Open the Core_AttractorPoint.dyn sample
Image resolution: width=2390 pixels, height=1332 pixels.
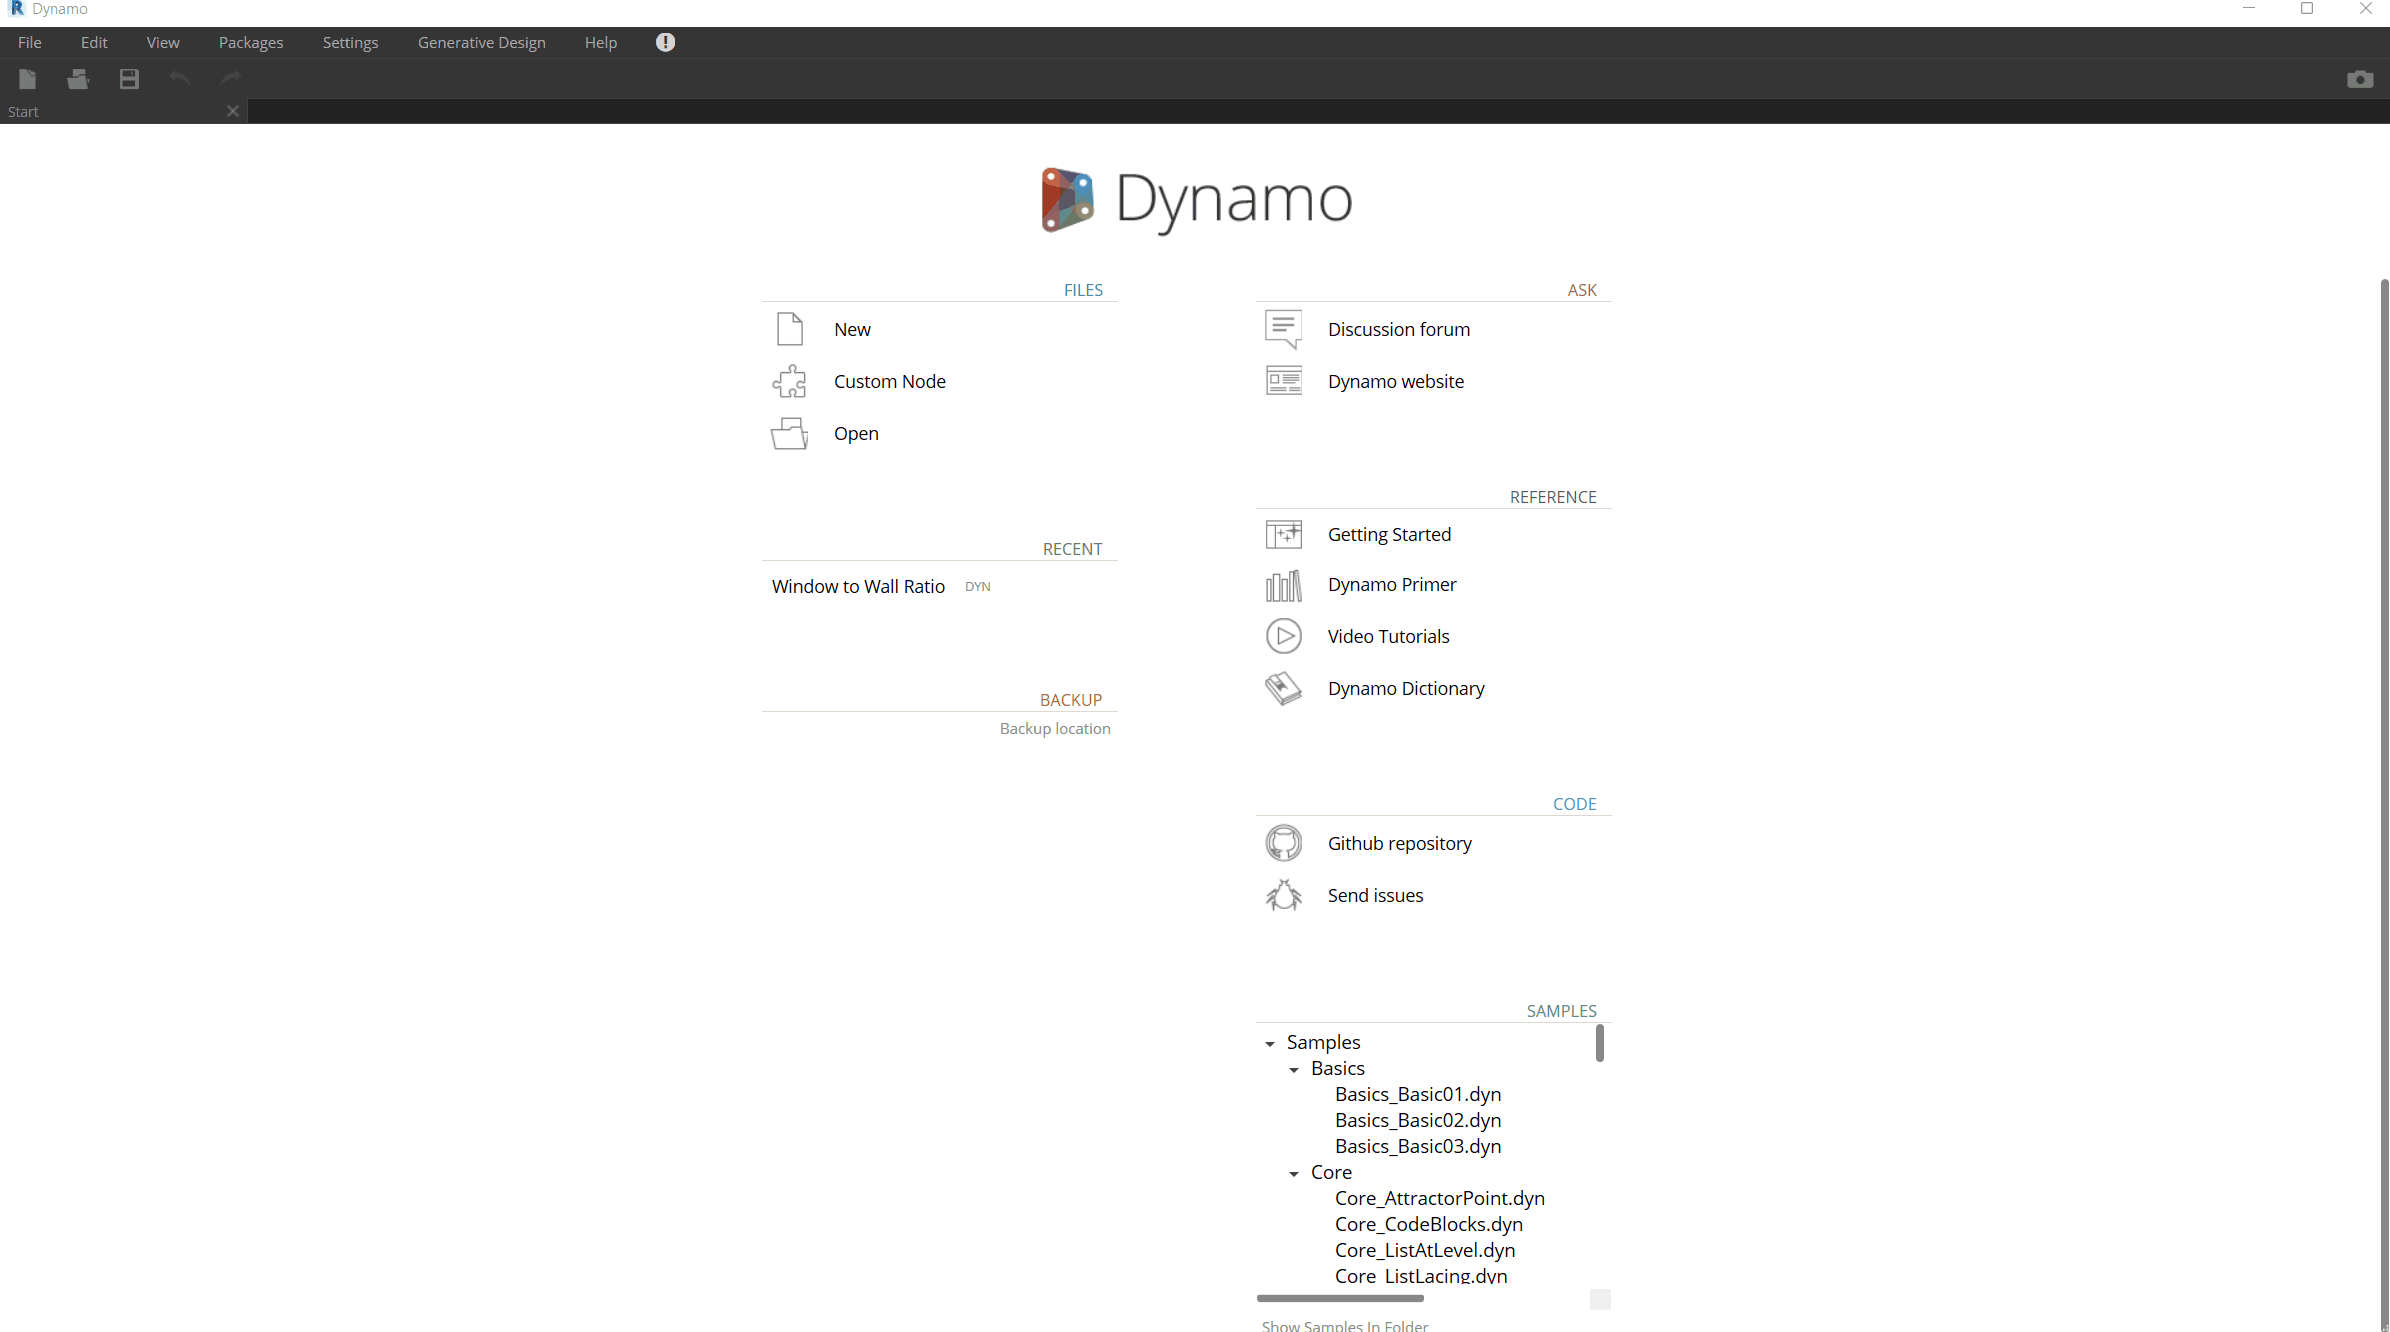point(1439,1198)
